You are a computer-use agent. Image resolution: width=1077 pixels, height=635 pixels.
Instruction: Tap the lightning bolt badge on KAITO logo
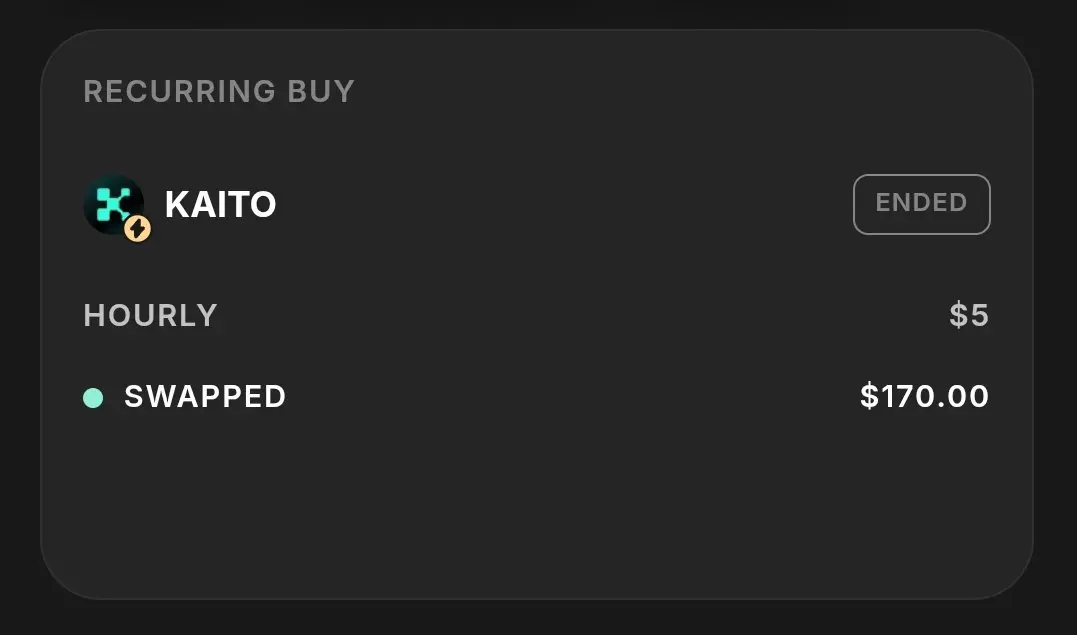[x=138, y=230]
